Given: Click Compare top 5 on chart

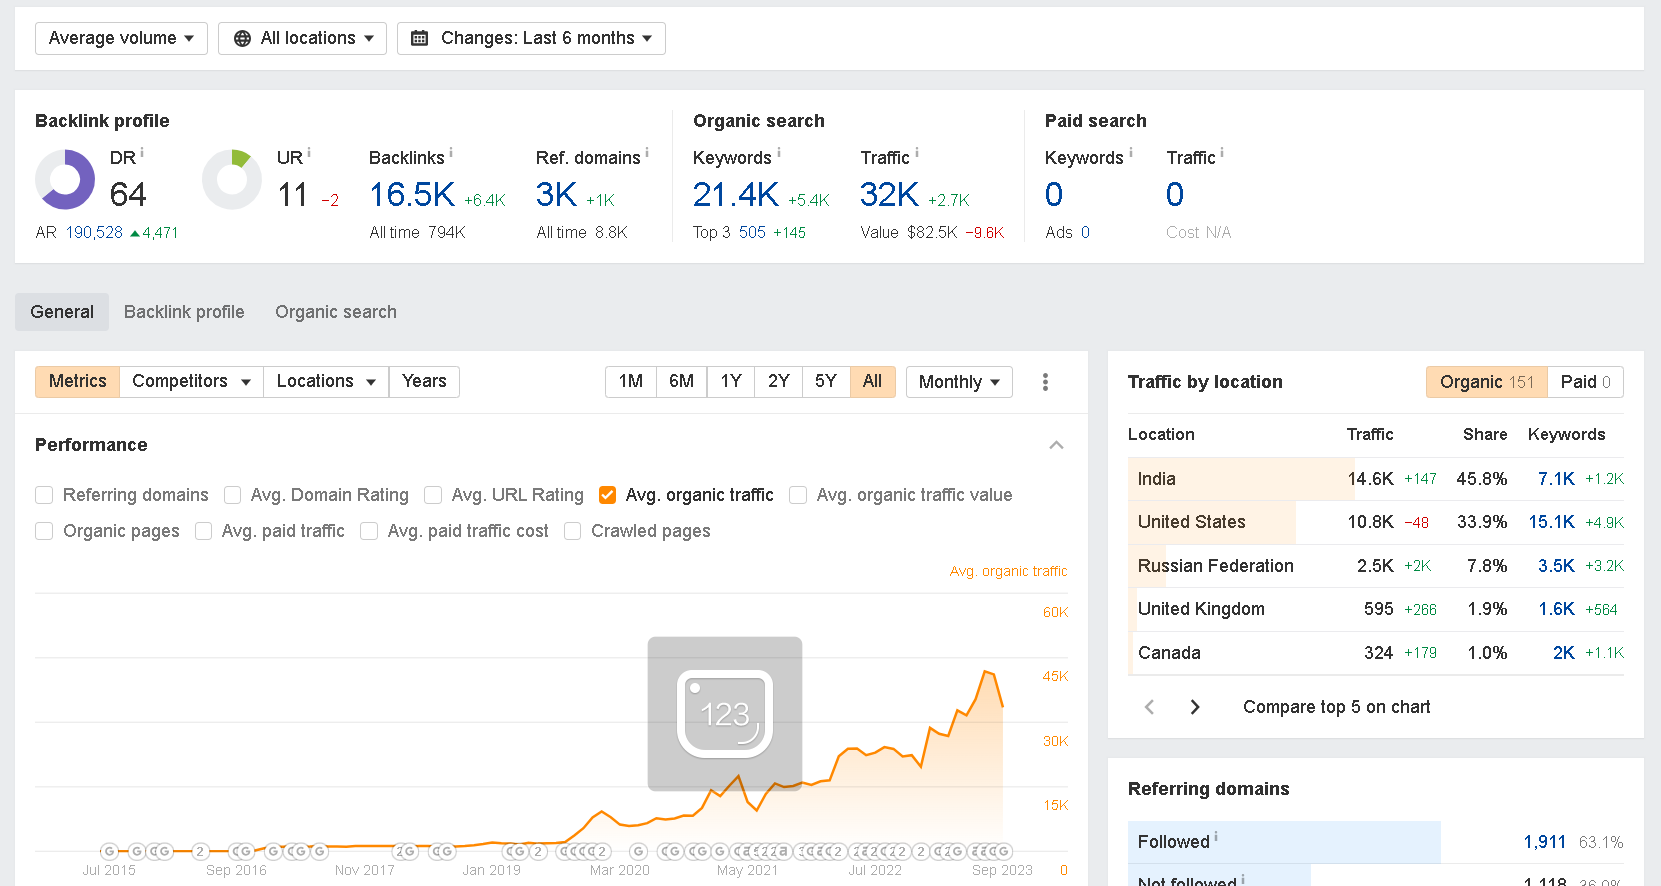Looking at the screenshot, I should 1336,707.
